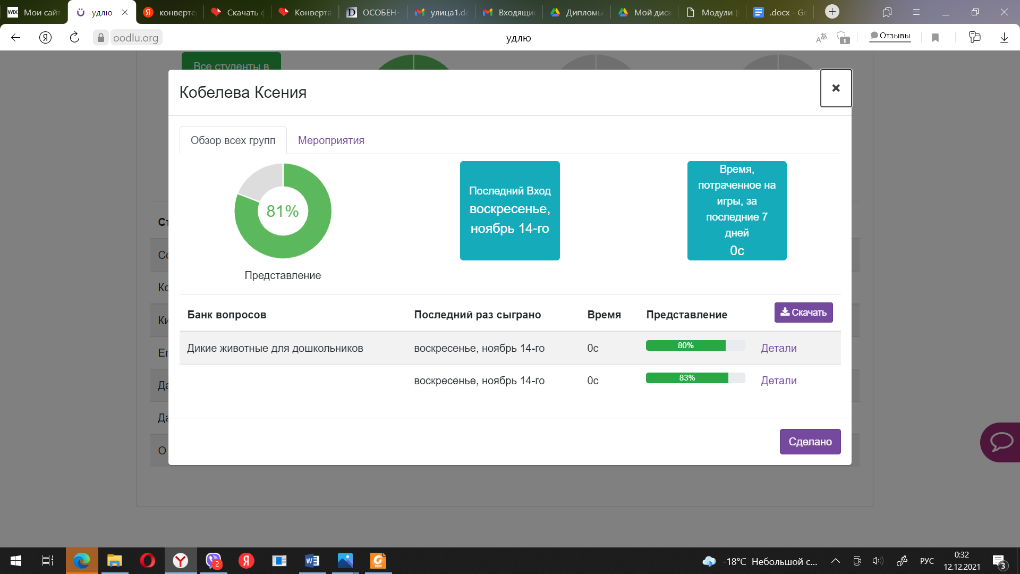
Task: Close the Кобелева Ксения dialog with X
Action: [835, 88]
